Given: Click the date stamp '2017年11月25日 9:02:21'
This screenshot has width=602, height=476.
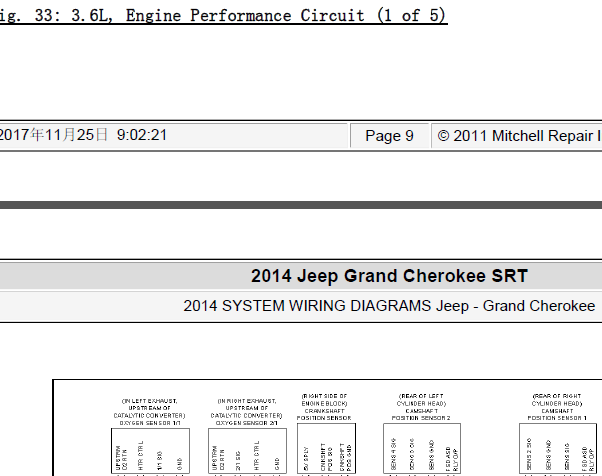Looking at the screenshot, I should pyautogui.click(x=83, y=135).
